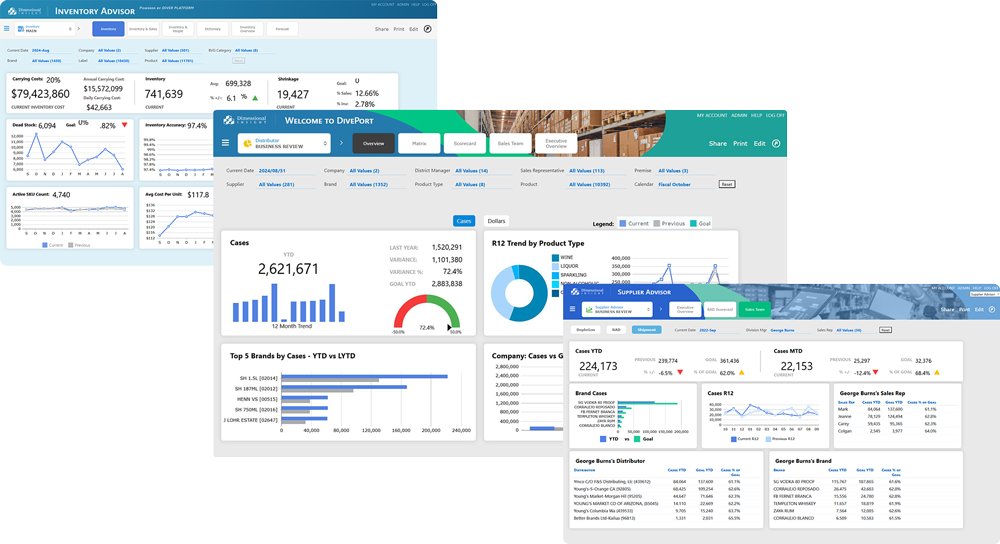Switch Supplier Advisor view to Depletion
The image size is (1000, 544).
[587, 329]
